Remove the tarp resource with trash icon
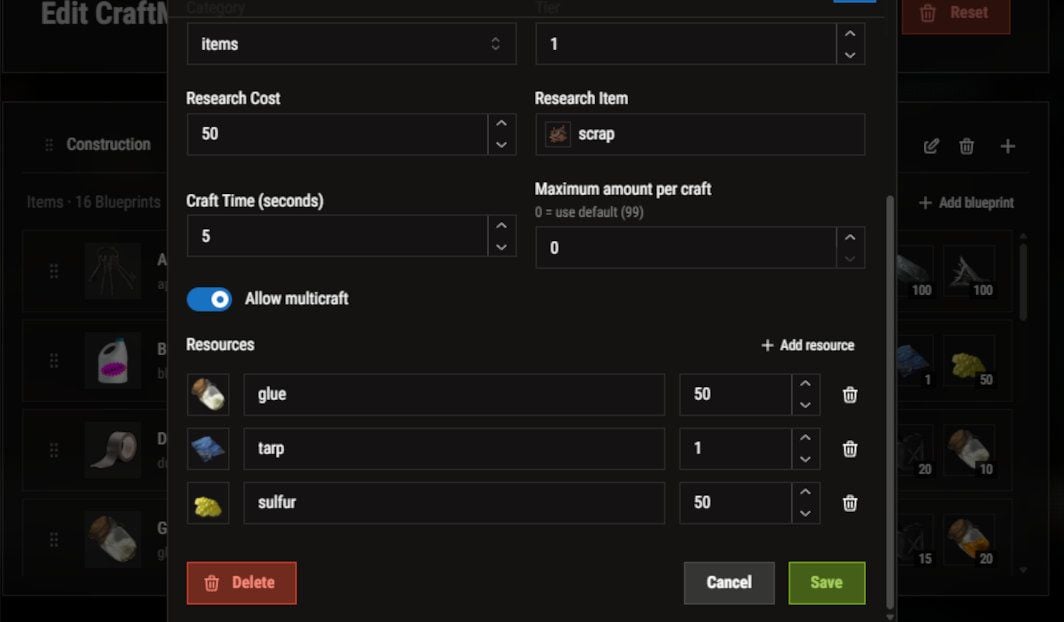The width and height of the screenshot is (1064, 622). (850, 449)
